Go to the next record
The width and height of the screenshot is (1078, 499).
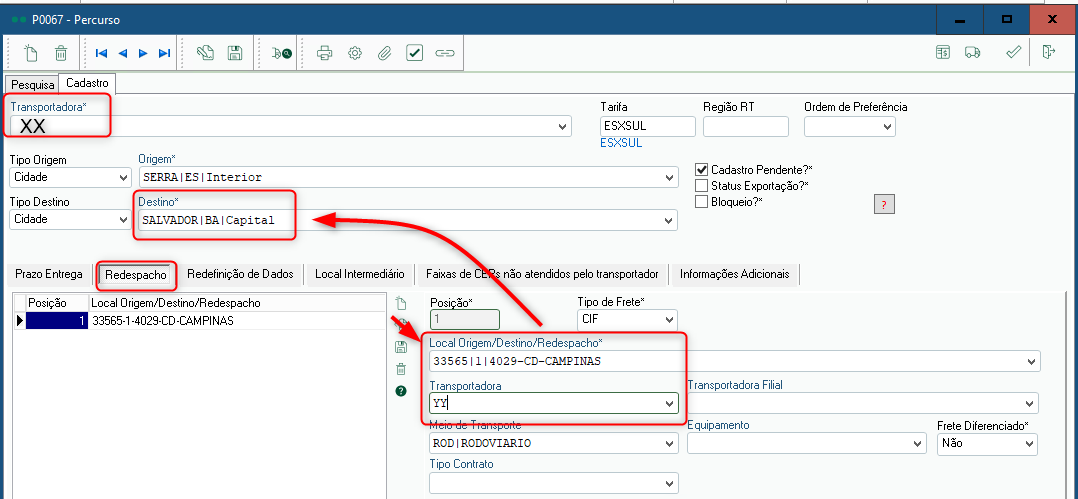pyautogui.click(x=144, y=53)
